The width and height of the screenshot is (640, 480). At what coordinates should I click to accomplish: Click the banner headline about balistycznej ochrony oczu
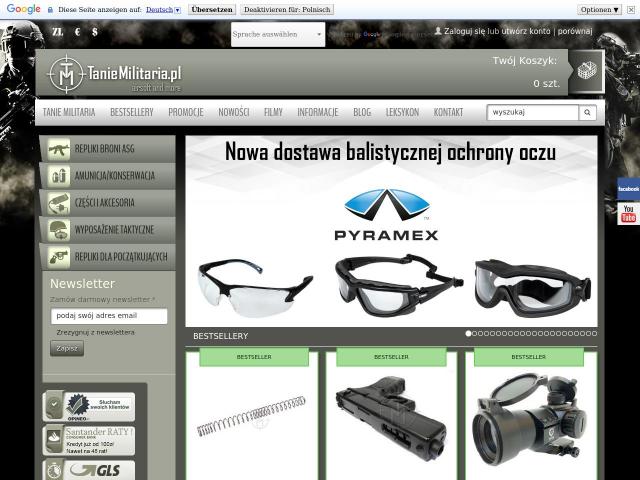pos(390,152)
